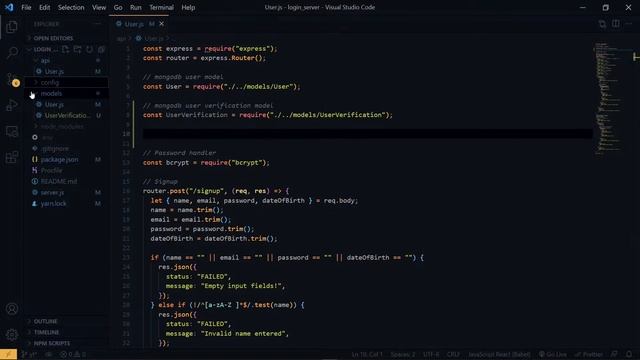Screen dimensions: 640x360
Task: Open the Edit menu
Action: [x=44, y=7]
